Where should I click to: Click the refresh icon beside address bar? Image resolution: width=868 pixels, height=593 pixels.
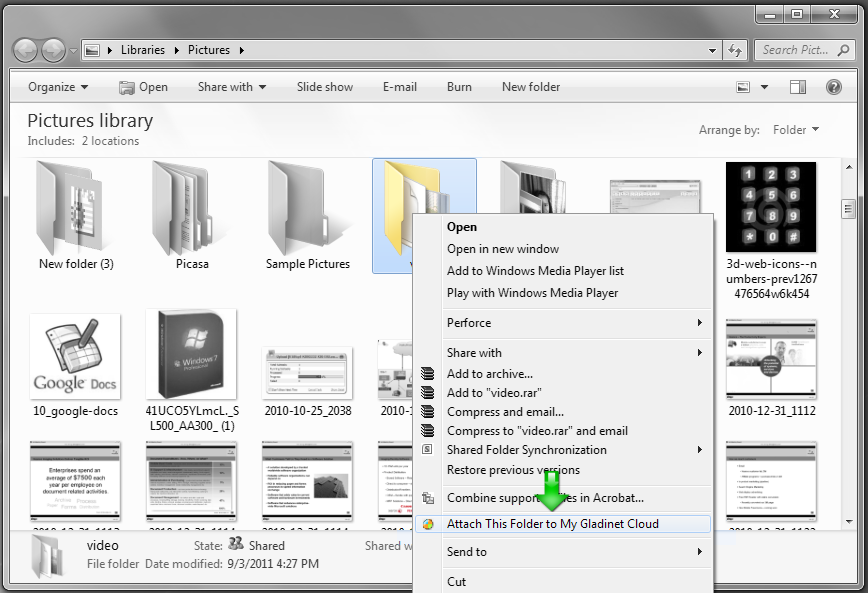[x=735, y=50]
